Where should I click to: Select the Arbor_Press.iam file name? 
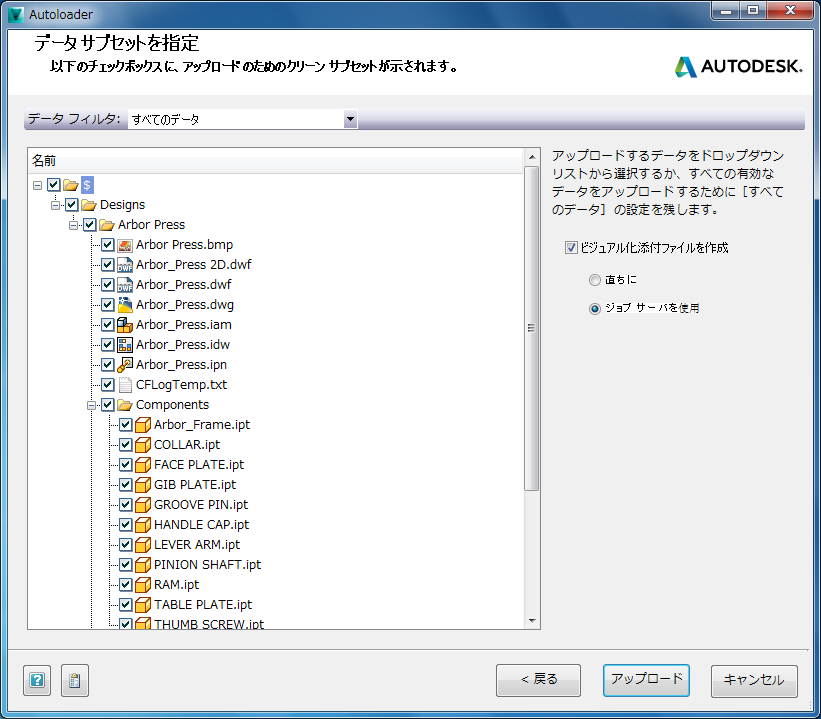tap(184, 325)
